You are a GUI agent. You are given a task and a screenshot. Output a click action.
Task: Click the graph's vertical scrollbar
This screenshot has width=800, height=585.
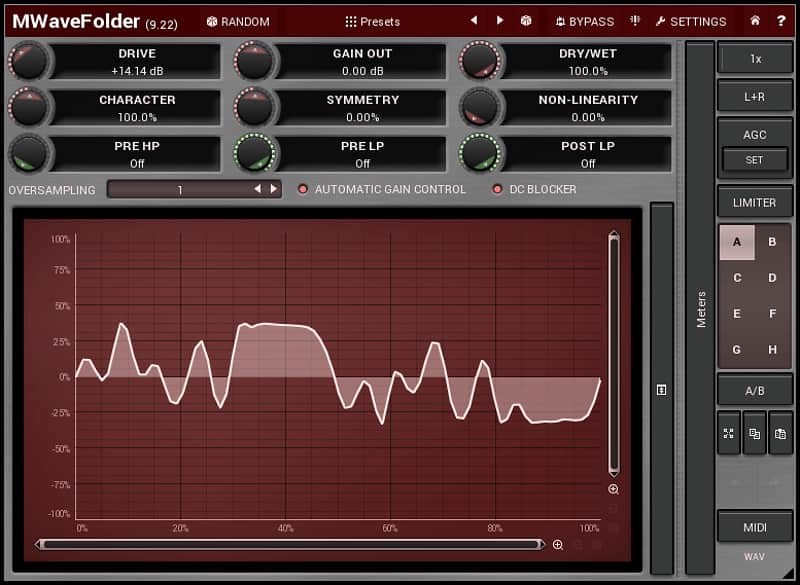pos(614,353)
